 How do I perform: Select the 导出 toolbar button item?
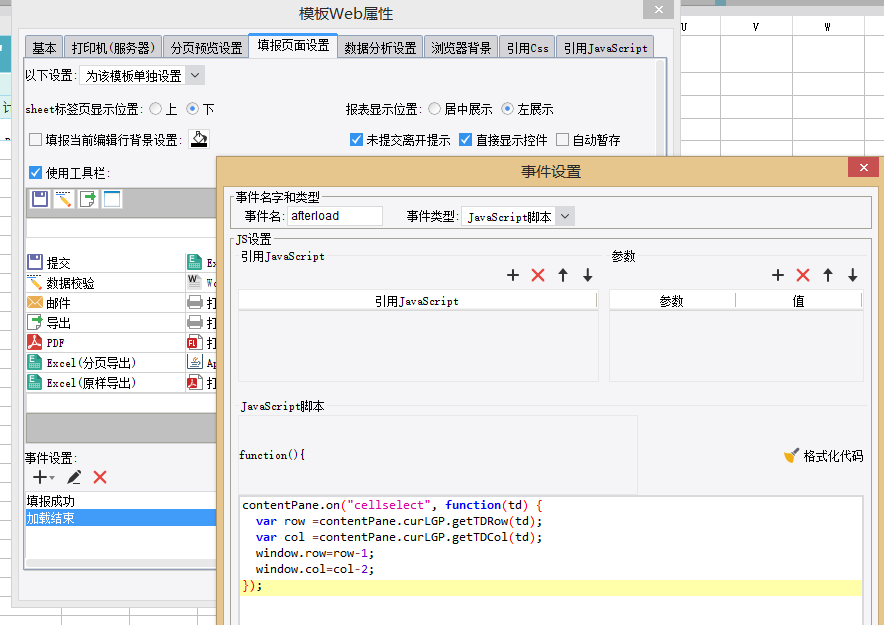tap(105, 322)
